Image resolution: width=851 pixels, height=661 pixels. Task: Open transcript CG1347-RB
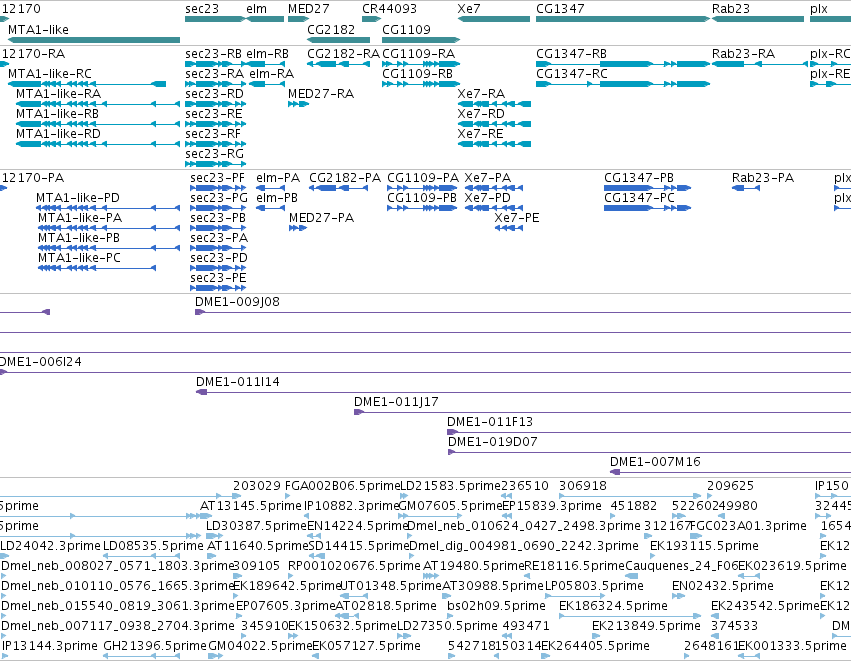pyautogui.click(x=571, y=54)
